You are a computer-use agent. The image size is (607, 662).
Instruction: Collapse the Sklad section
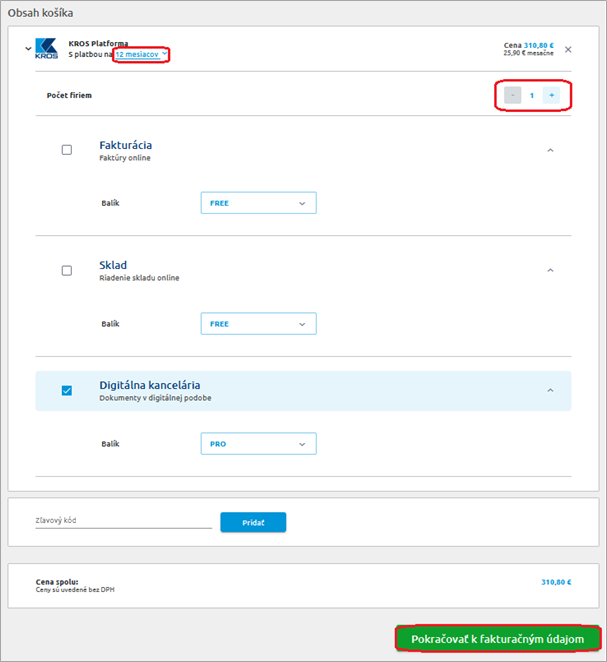click(x=550, y=270)
